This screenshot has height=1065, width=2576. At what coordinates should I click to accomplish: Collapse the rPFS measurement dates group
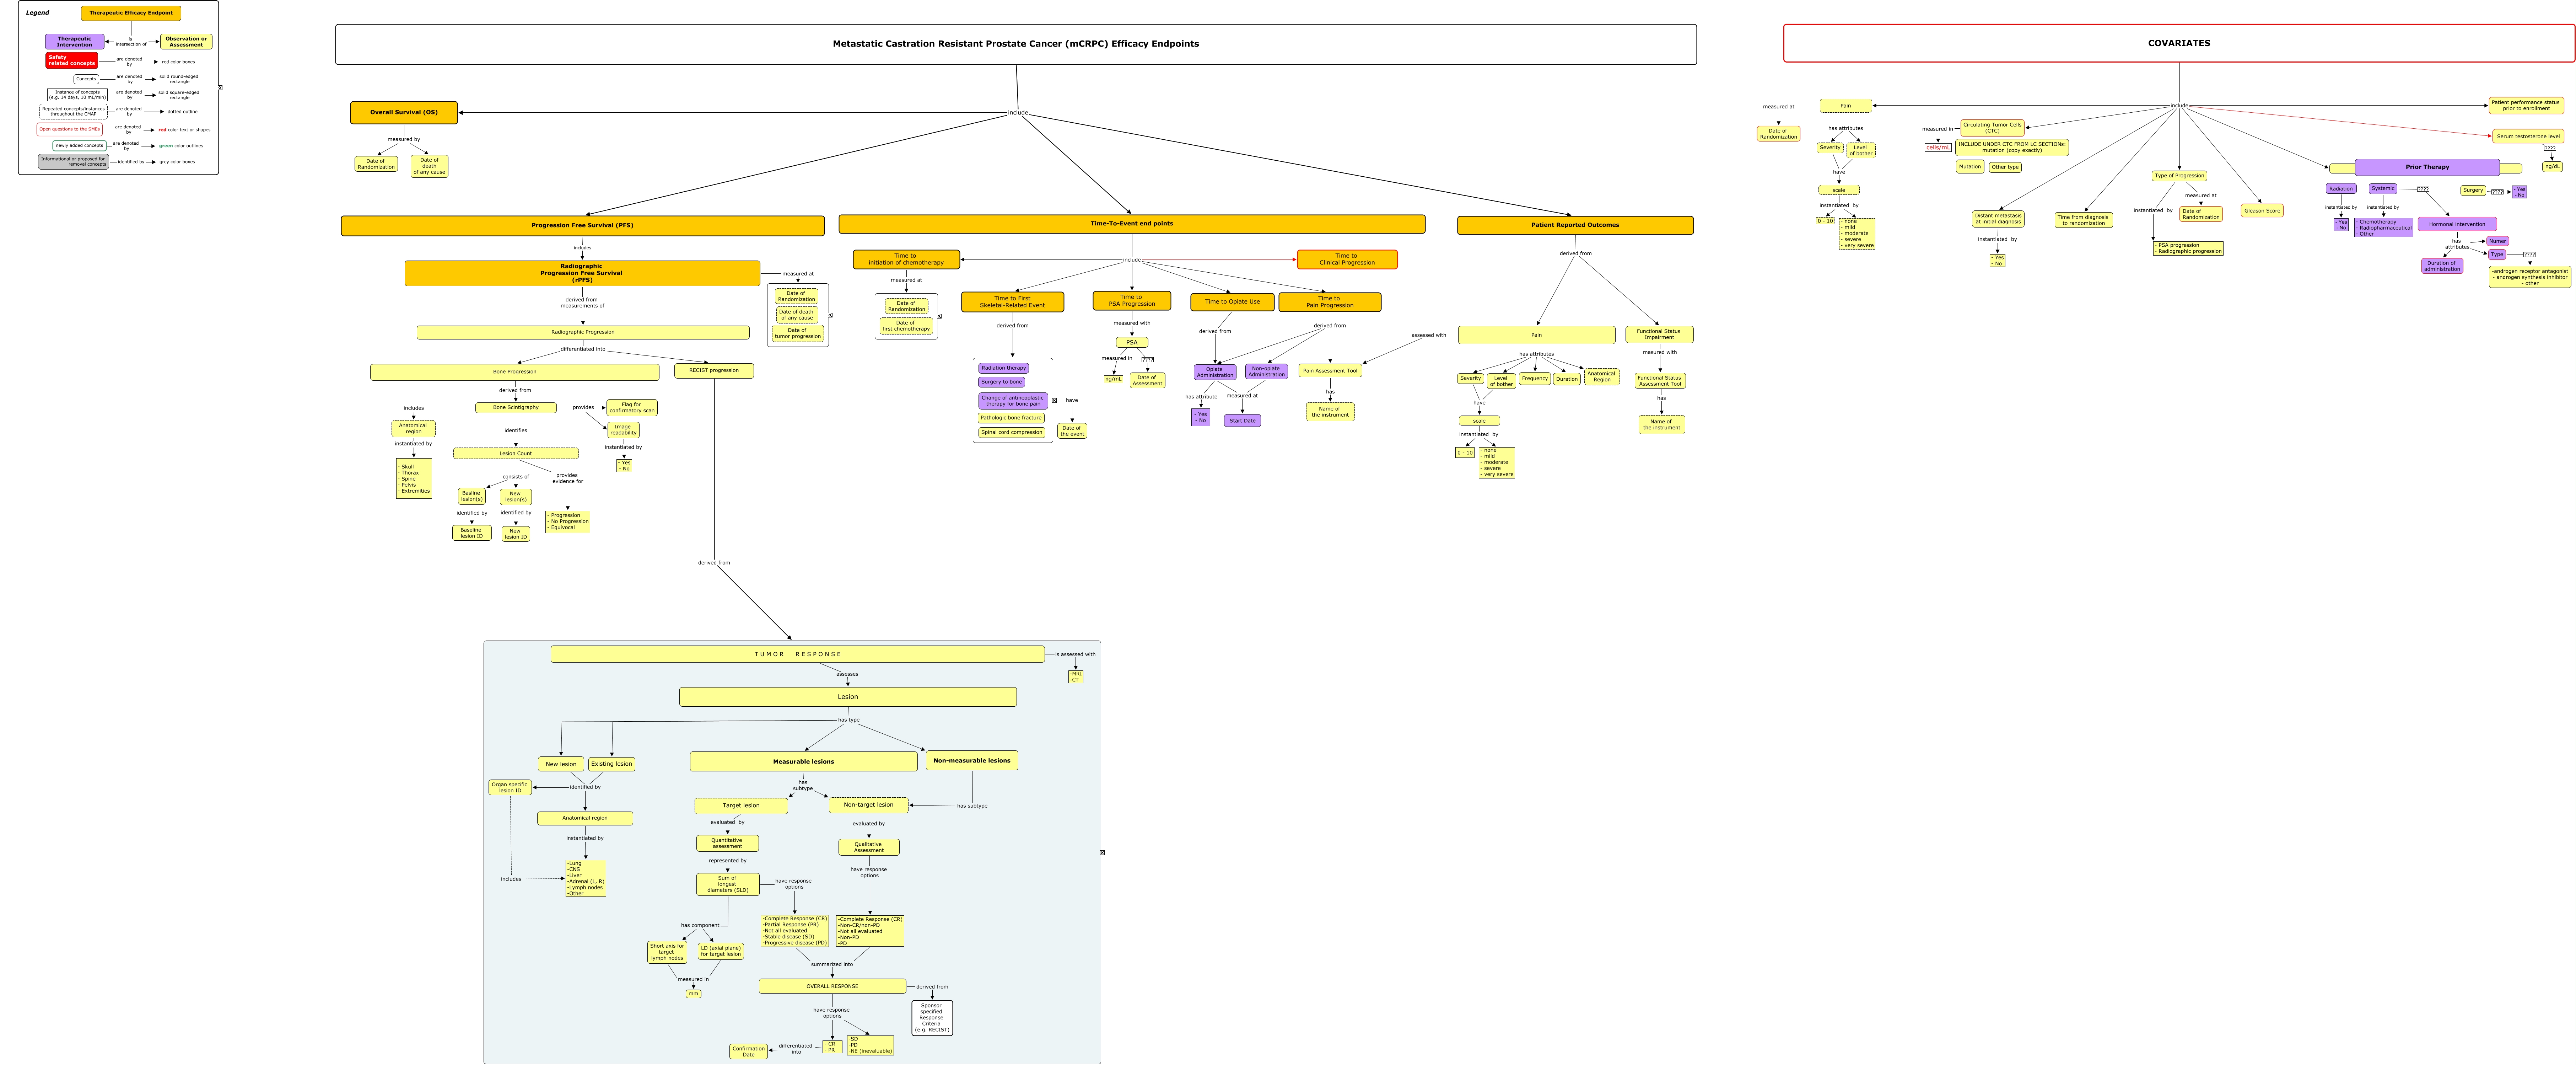(x=830, y=315)
